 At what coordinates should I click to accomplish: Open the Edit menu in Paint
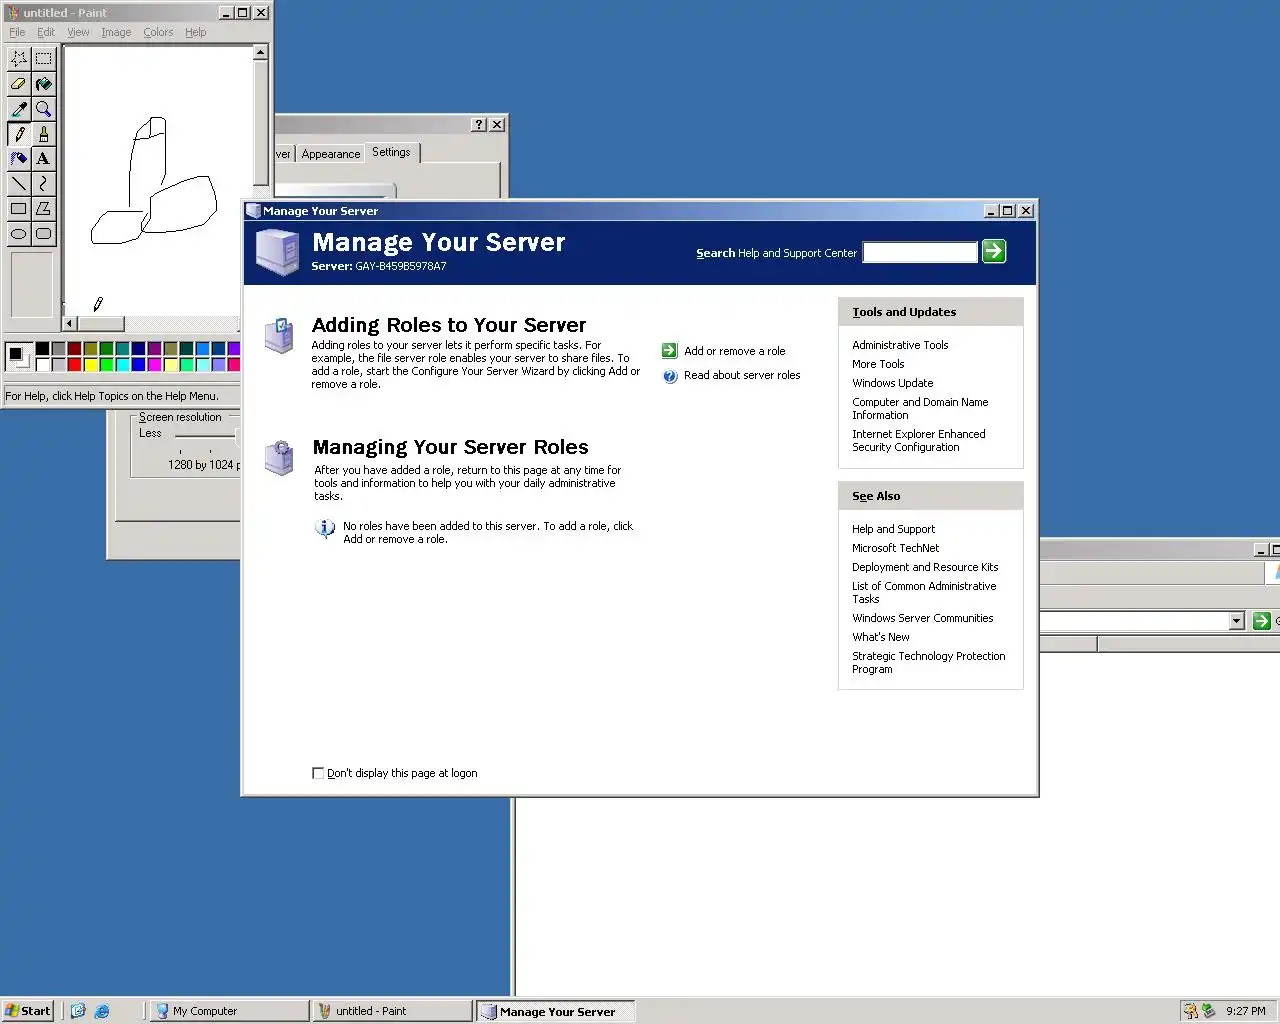(46, 32)
